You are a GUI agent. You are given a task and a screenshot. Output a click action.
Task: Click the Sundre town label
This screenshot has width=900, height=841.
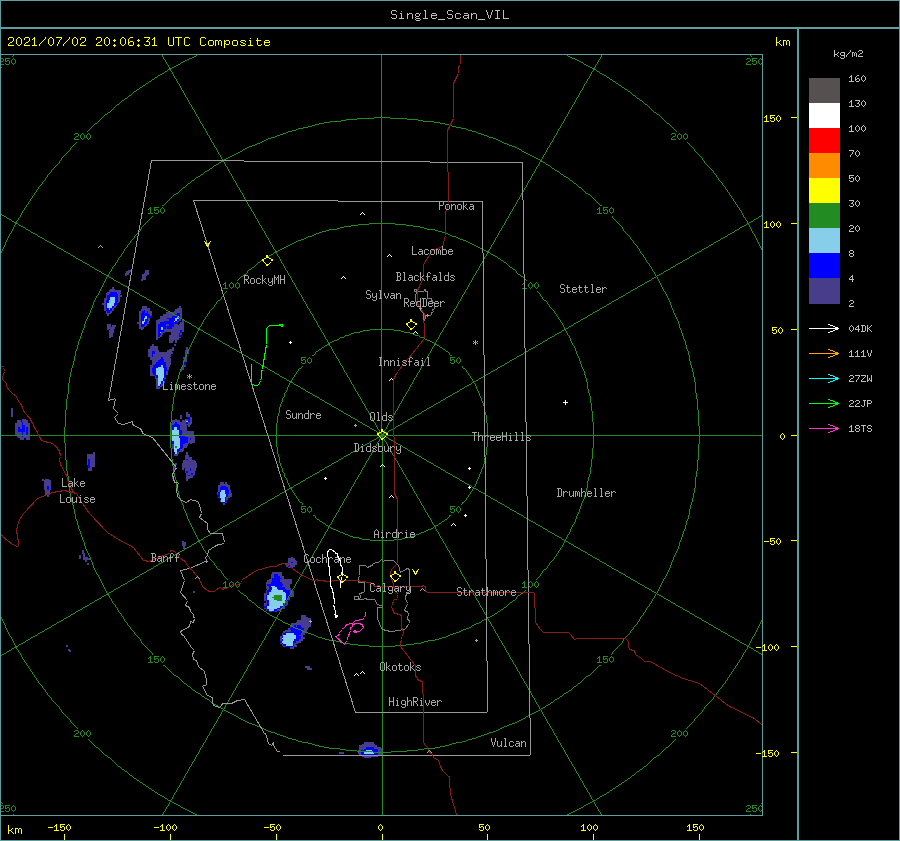pos(303,414)
